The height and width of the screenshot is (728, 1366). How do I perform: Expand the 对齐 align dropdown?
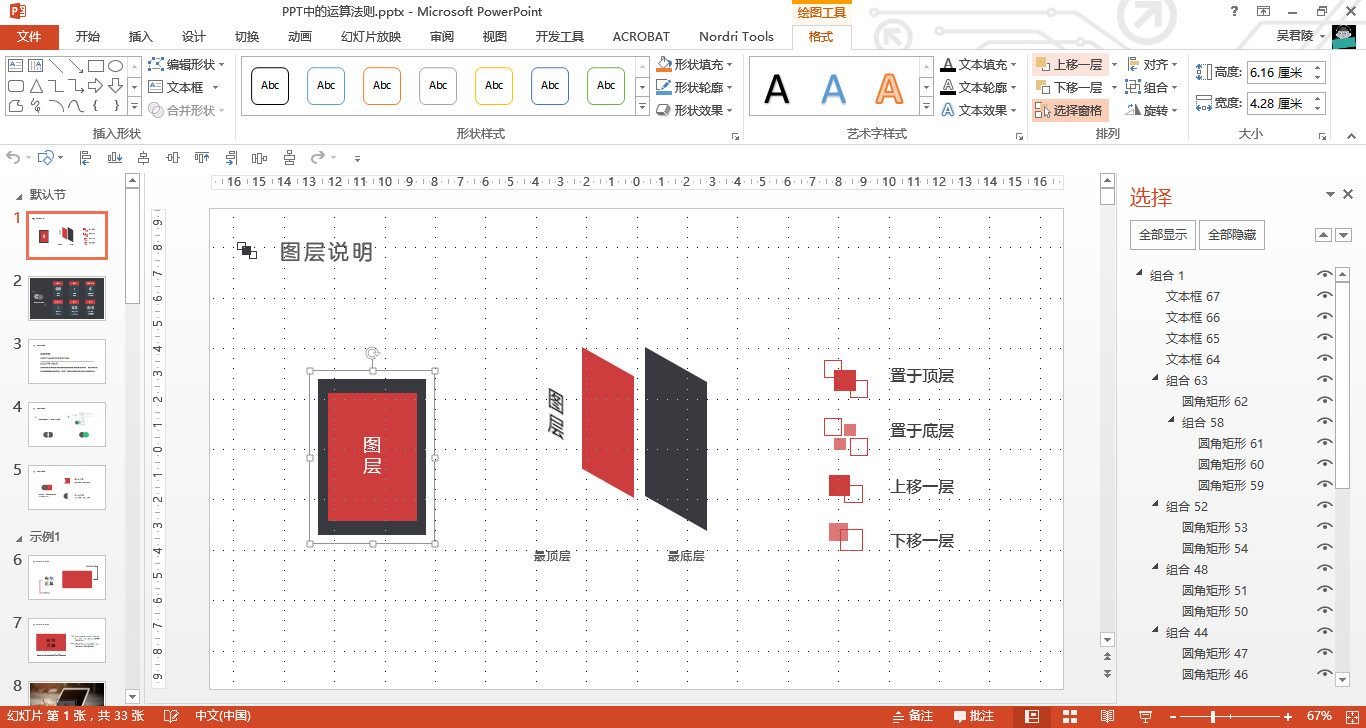click(1174, 65)
